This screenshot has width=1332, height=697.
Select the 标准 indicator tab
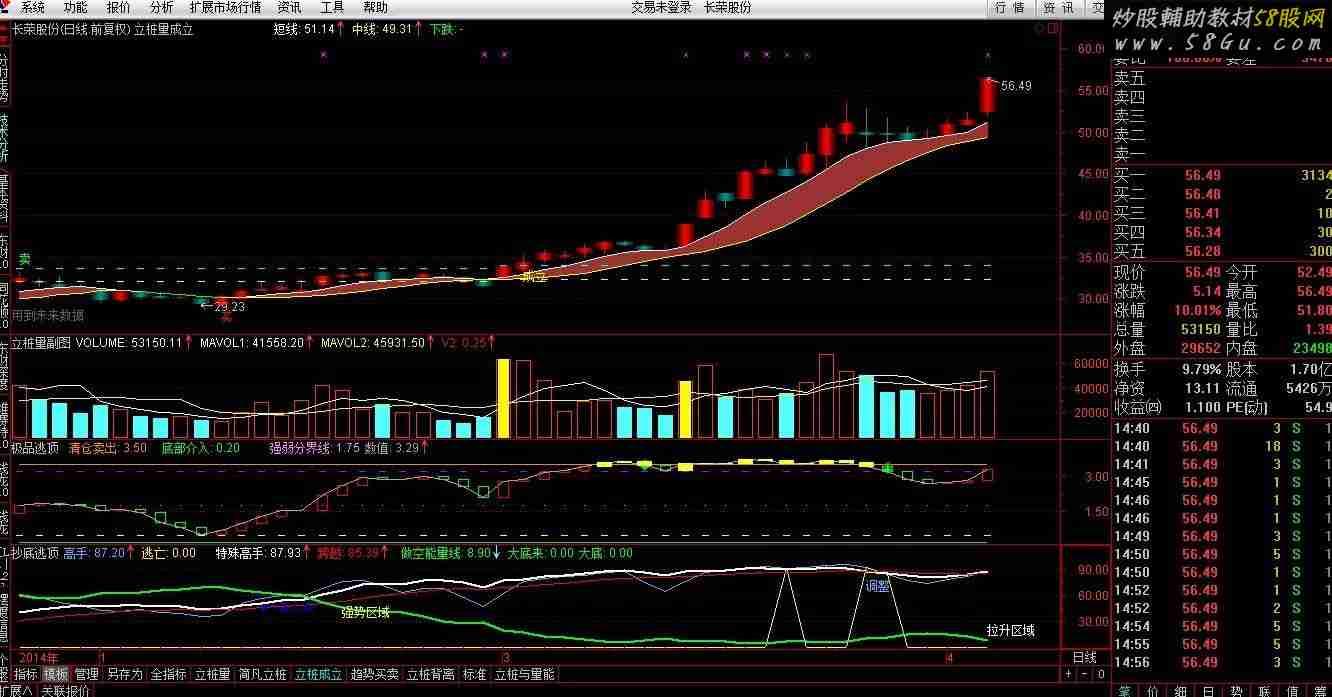[x=474, y=674]
